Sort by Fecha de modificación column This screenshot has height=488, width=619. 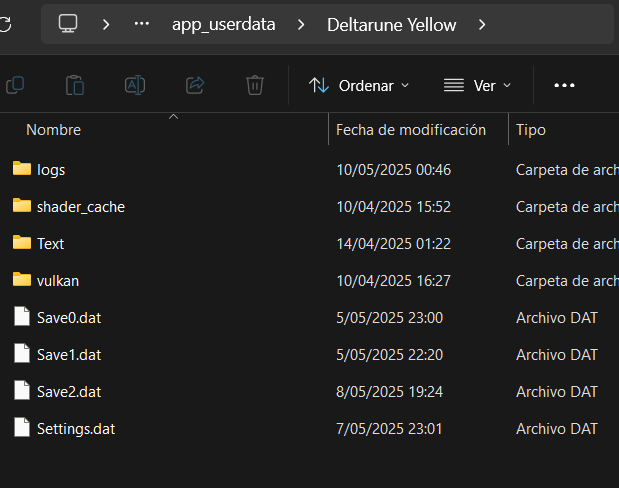click(411, 130)
